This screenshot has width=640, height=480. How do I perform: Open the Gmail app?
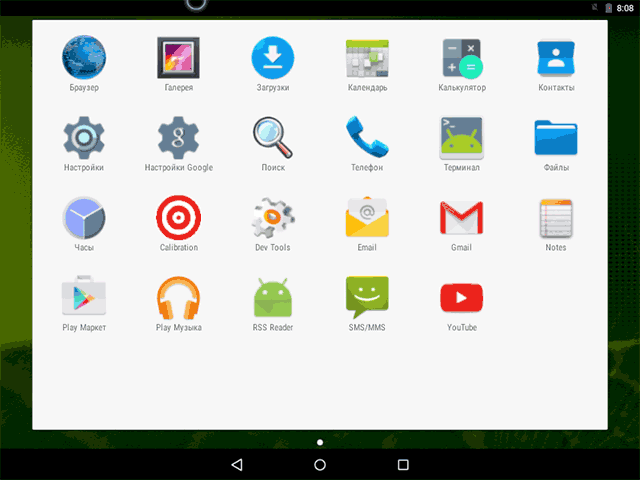461,218
